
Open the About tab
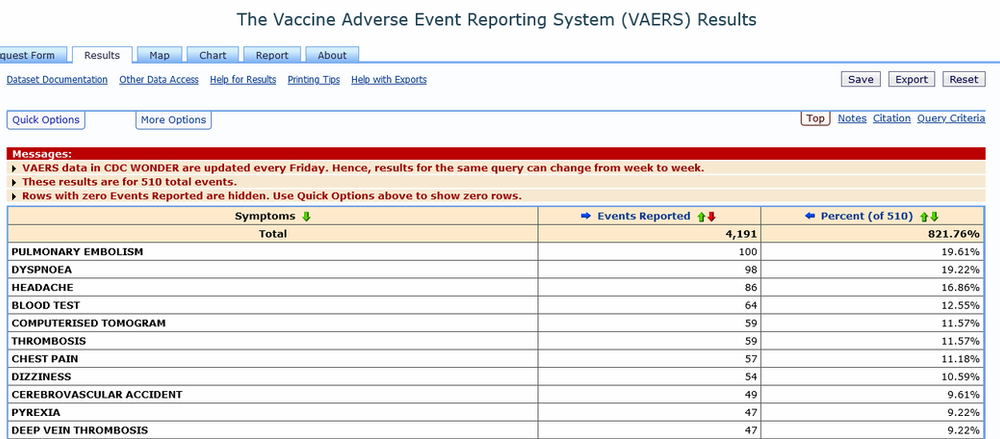(332, 56)
